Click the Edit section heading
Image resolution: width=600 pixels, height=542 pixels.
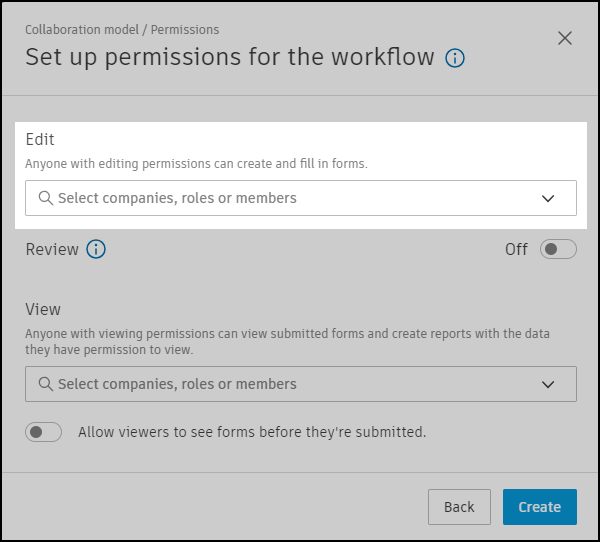pyautogui.click(x=40, y=140)
